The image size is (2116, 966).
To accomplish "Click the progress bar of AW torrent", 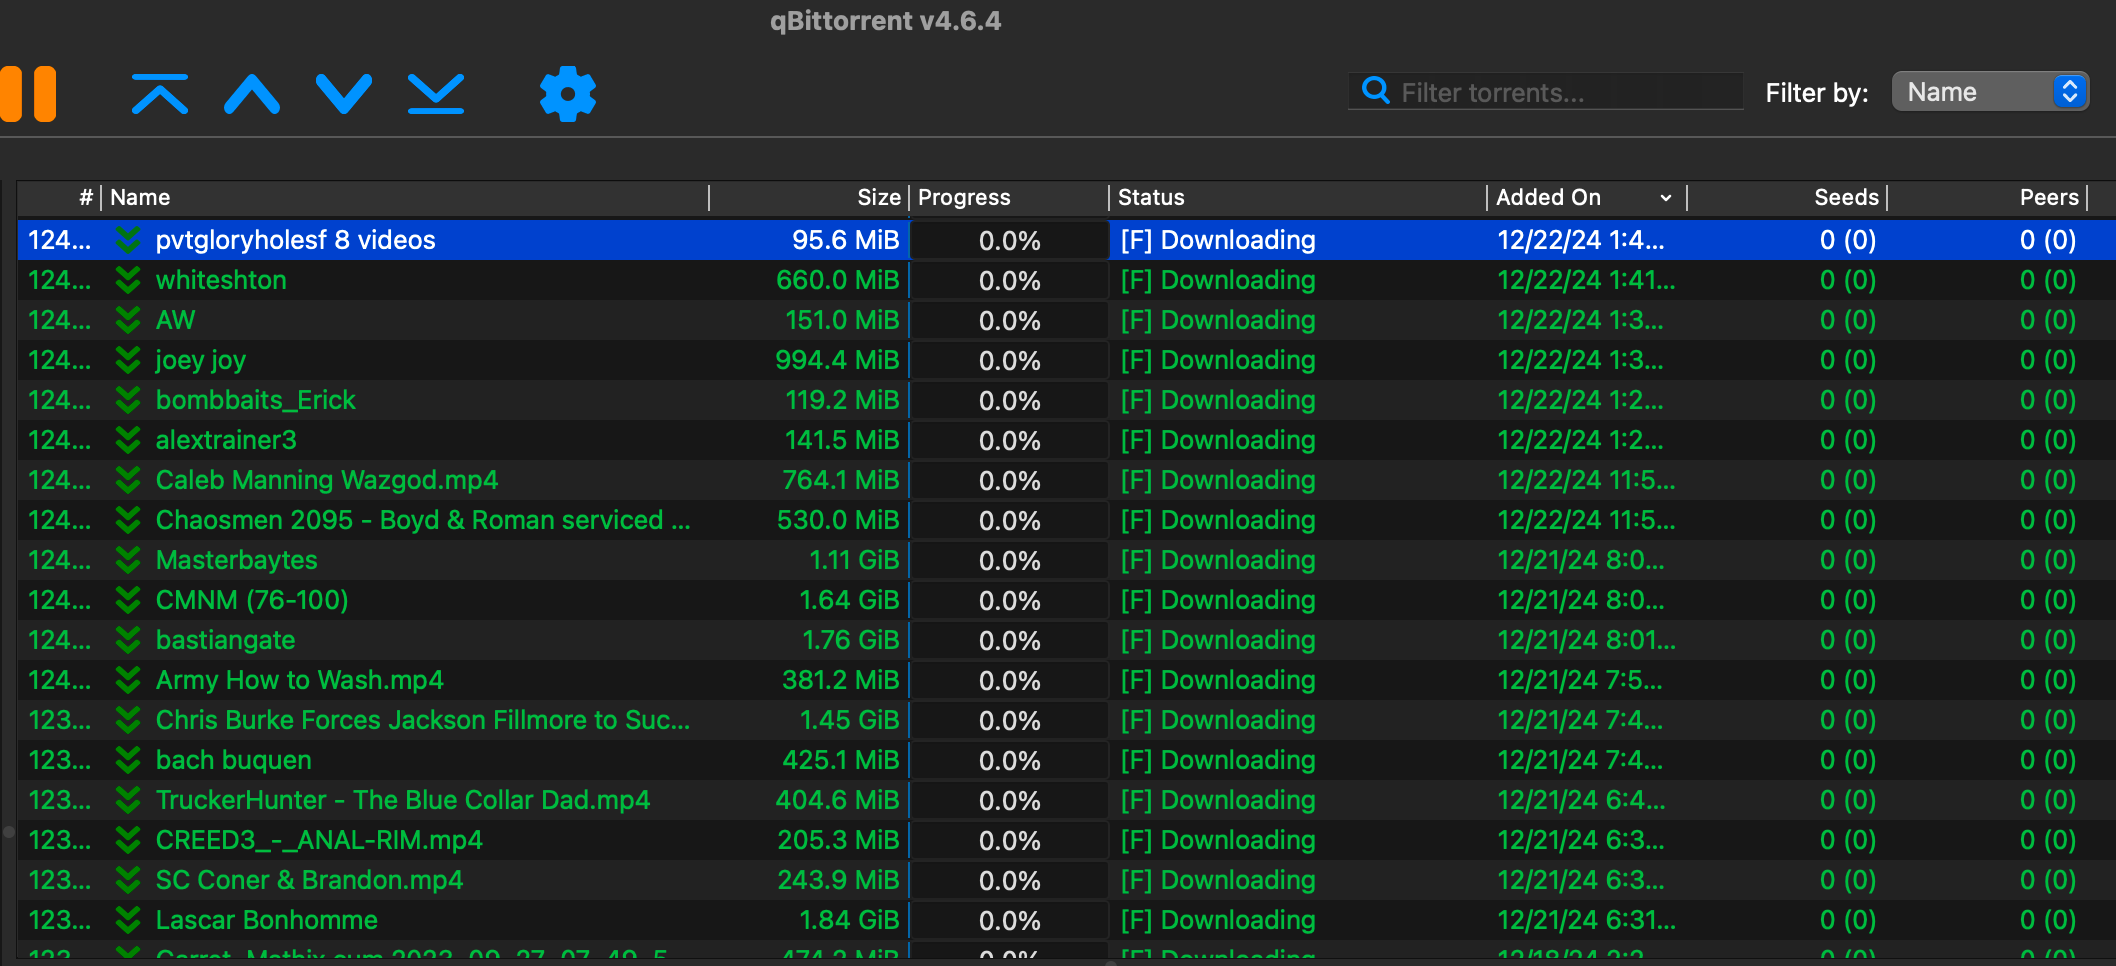I will (1008, 321).
